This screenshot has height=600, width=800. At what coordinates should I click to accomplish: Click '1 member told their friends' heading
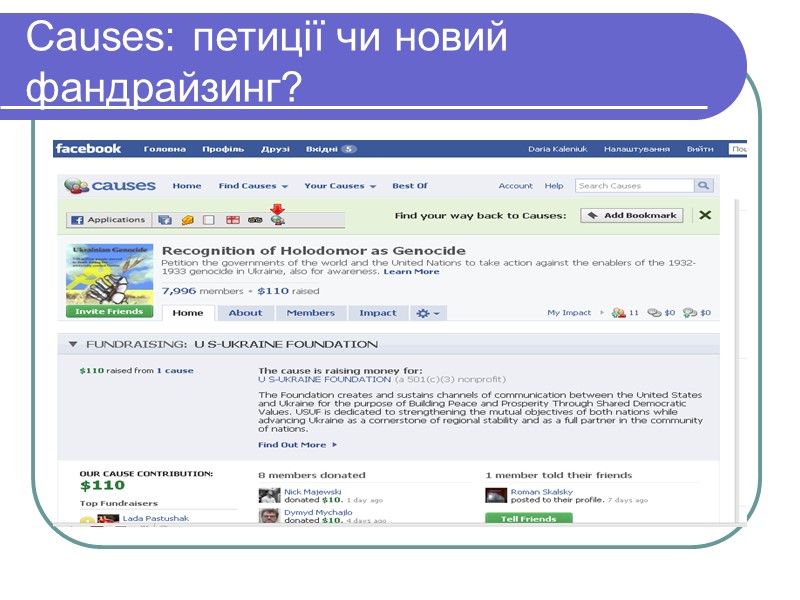tap(559, 475)
